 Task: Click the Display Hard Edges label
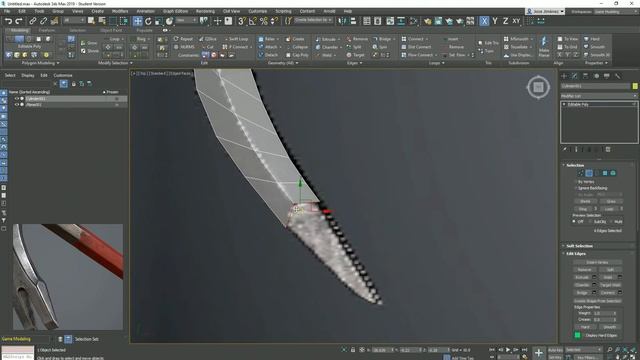click(601, 336)
